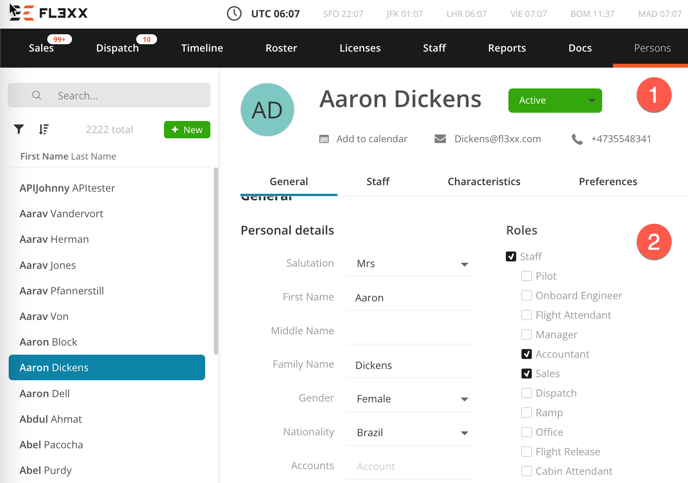Check the Pilot role checkbox
The image size is (688, 483).
click(526, 276)
